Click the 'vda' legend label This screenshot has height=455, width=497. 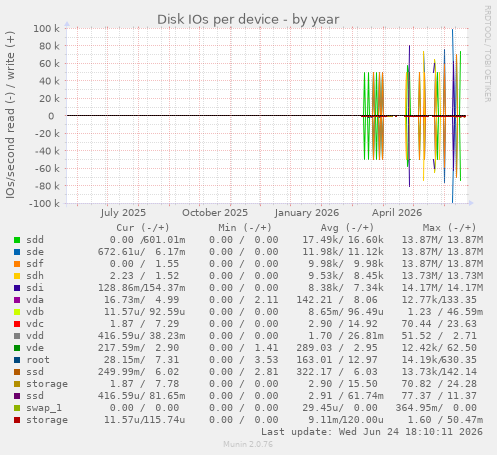35,300
